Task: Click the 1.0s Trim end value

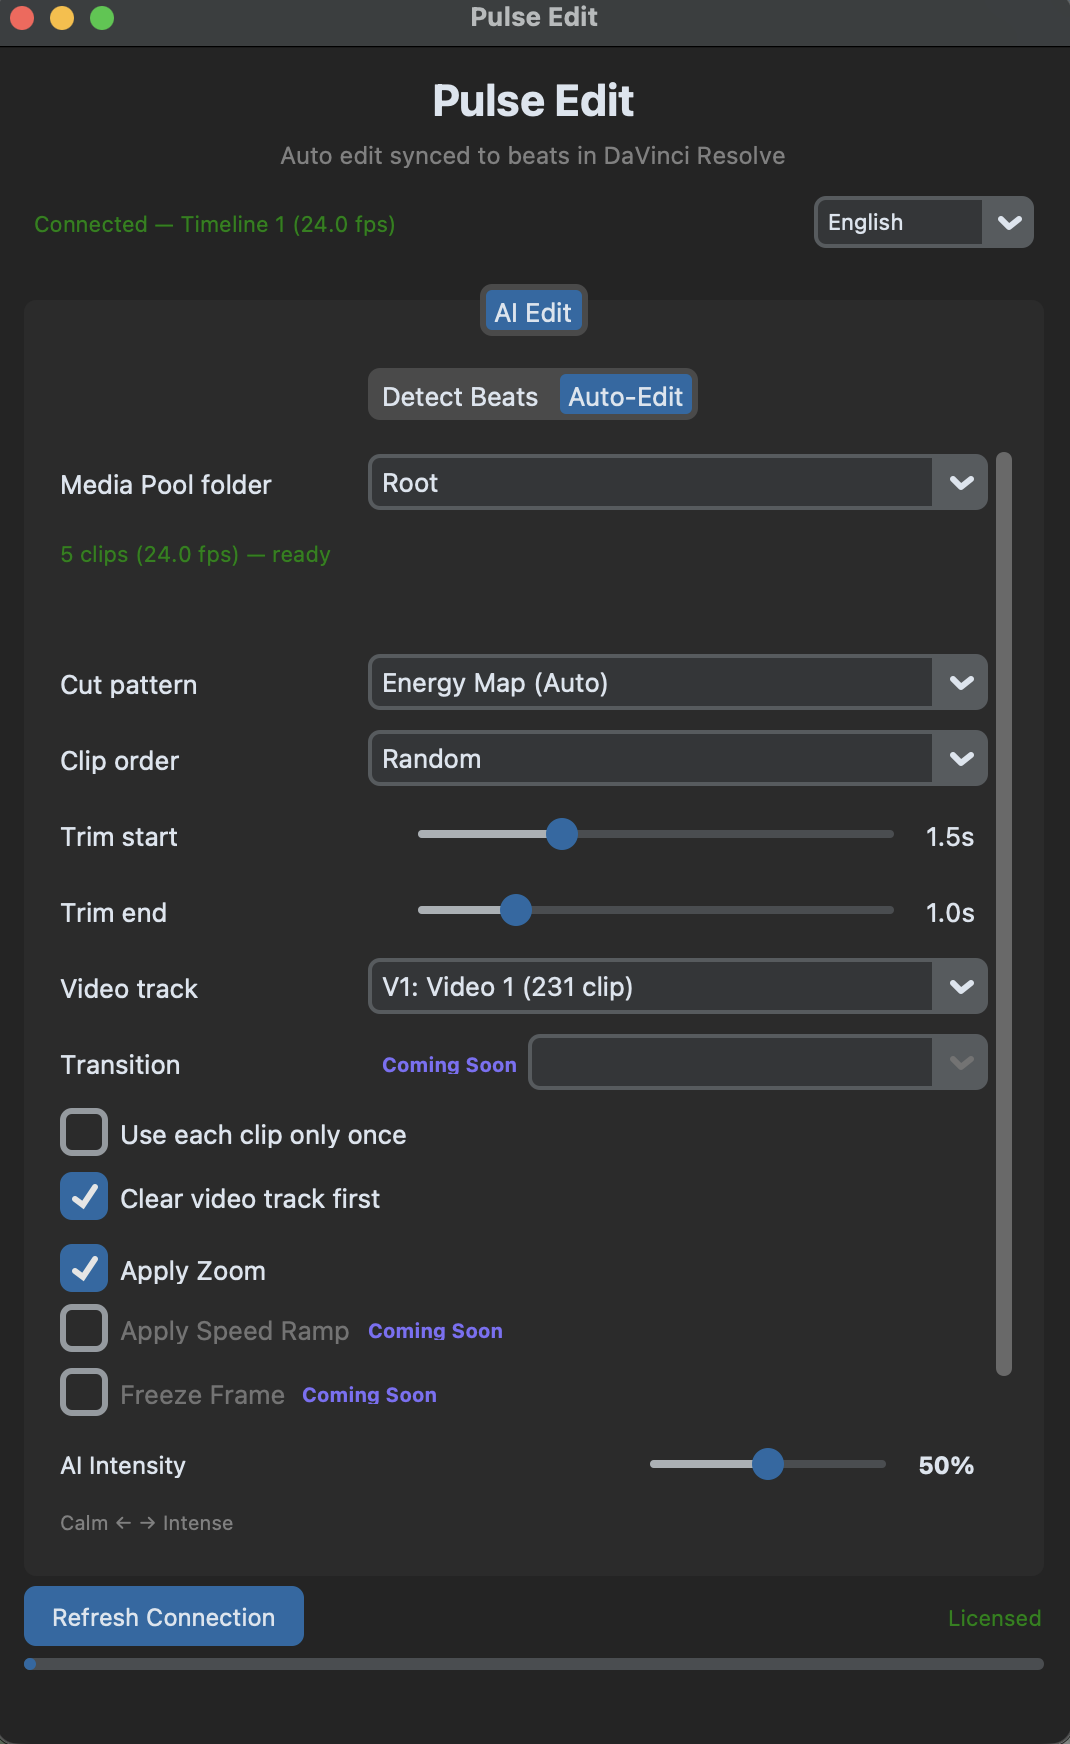Action: pyautogui.click(x=950, y=913)
